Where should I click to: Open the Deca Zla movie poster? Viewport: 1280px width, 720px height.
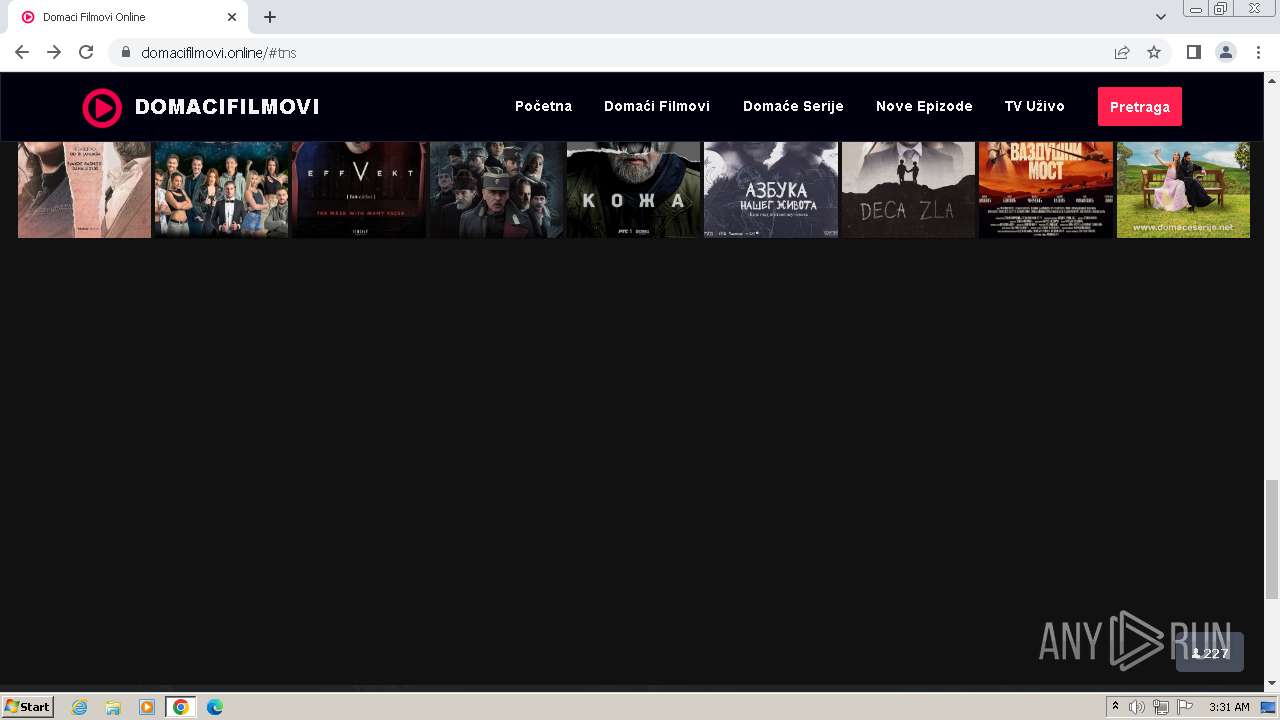[x=908, y=190]
